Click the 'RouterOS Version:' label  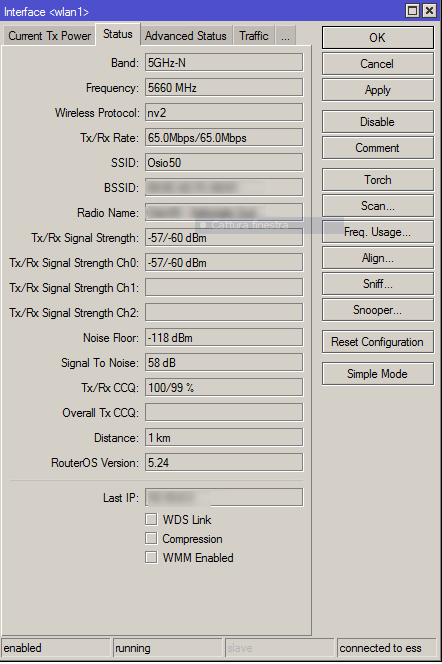click(x=94, y=463)
